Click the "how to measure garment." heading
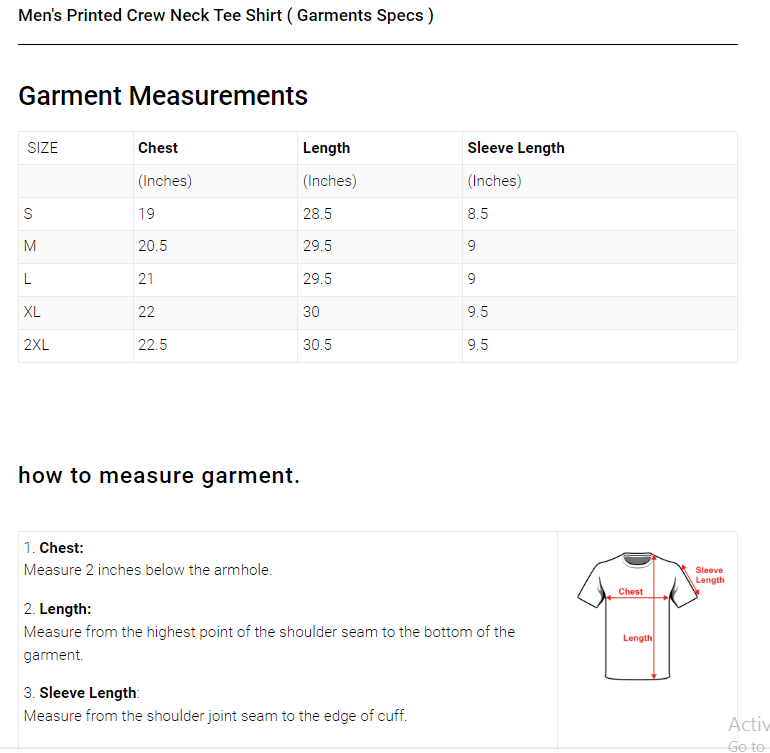 pos(159,475)
